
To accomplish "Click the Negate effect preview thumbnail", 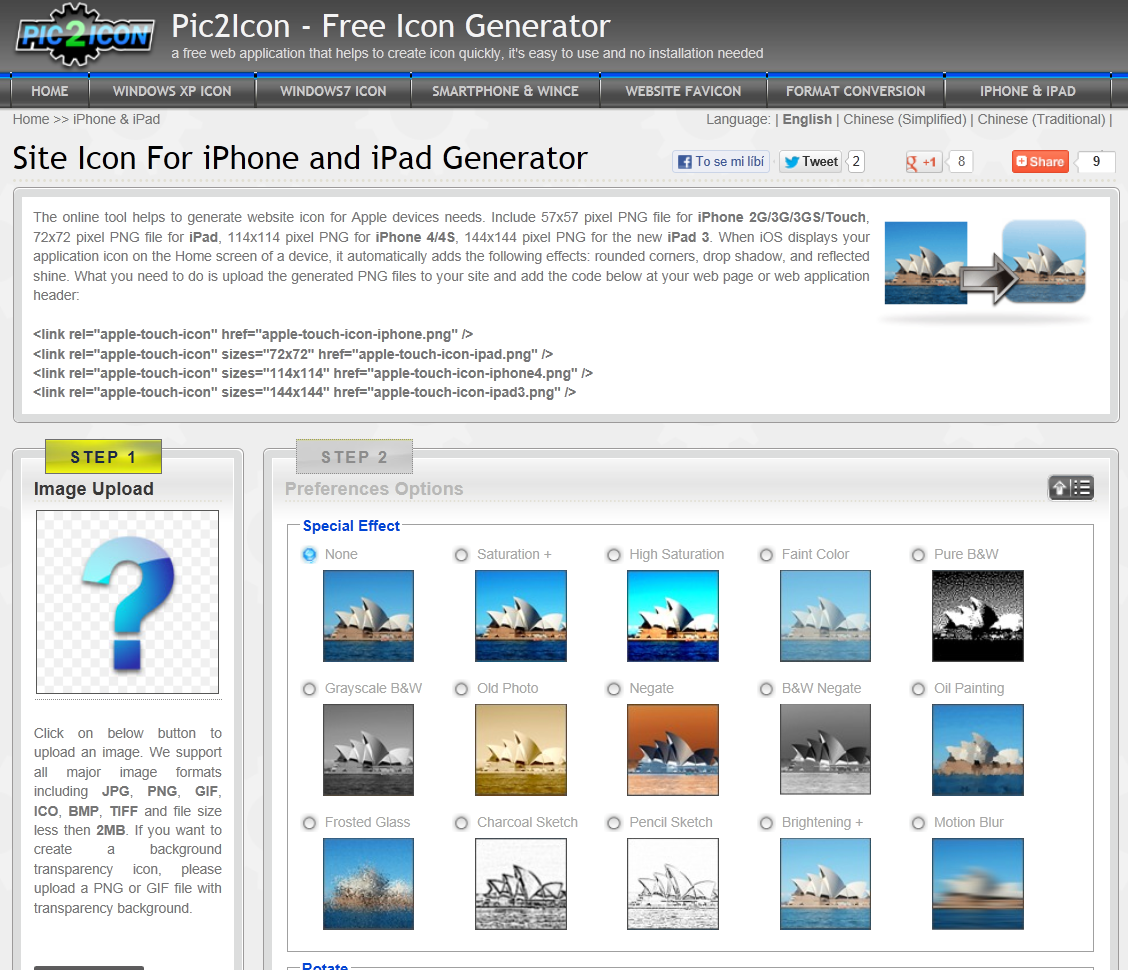I will 673,750.
